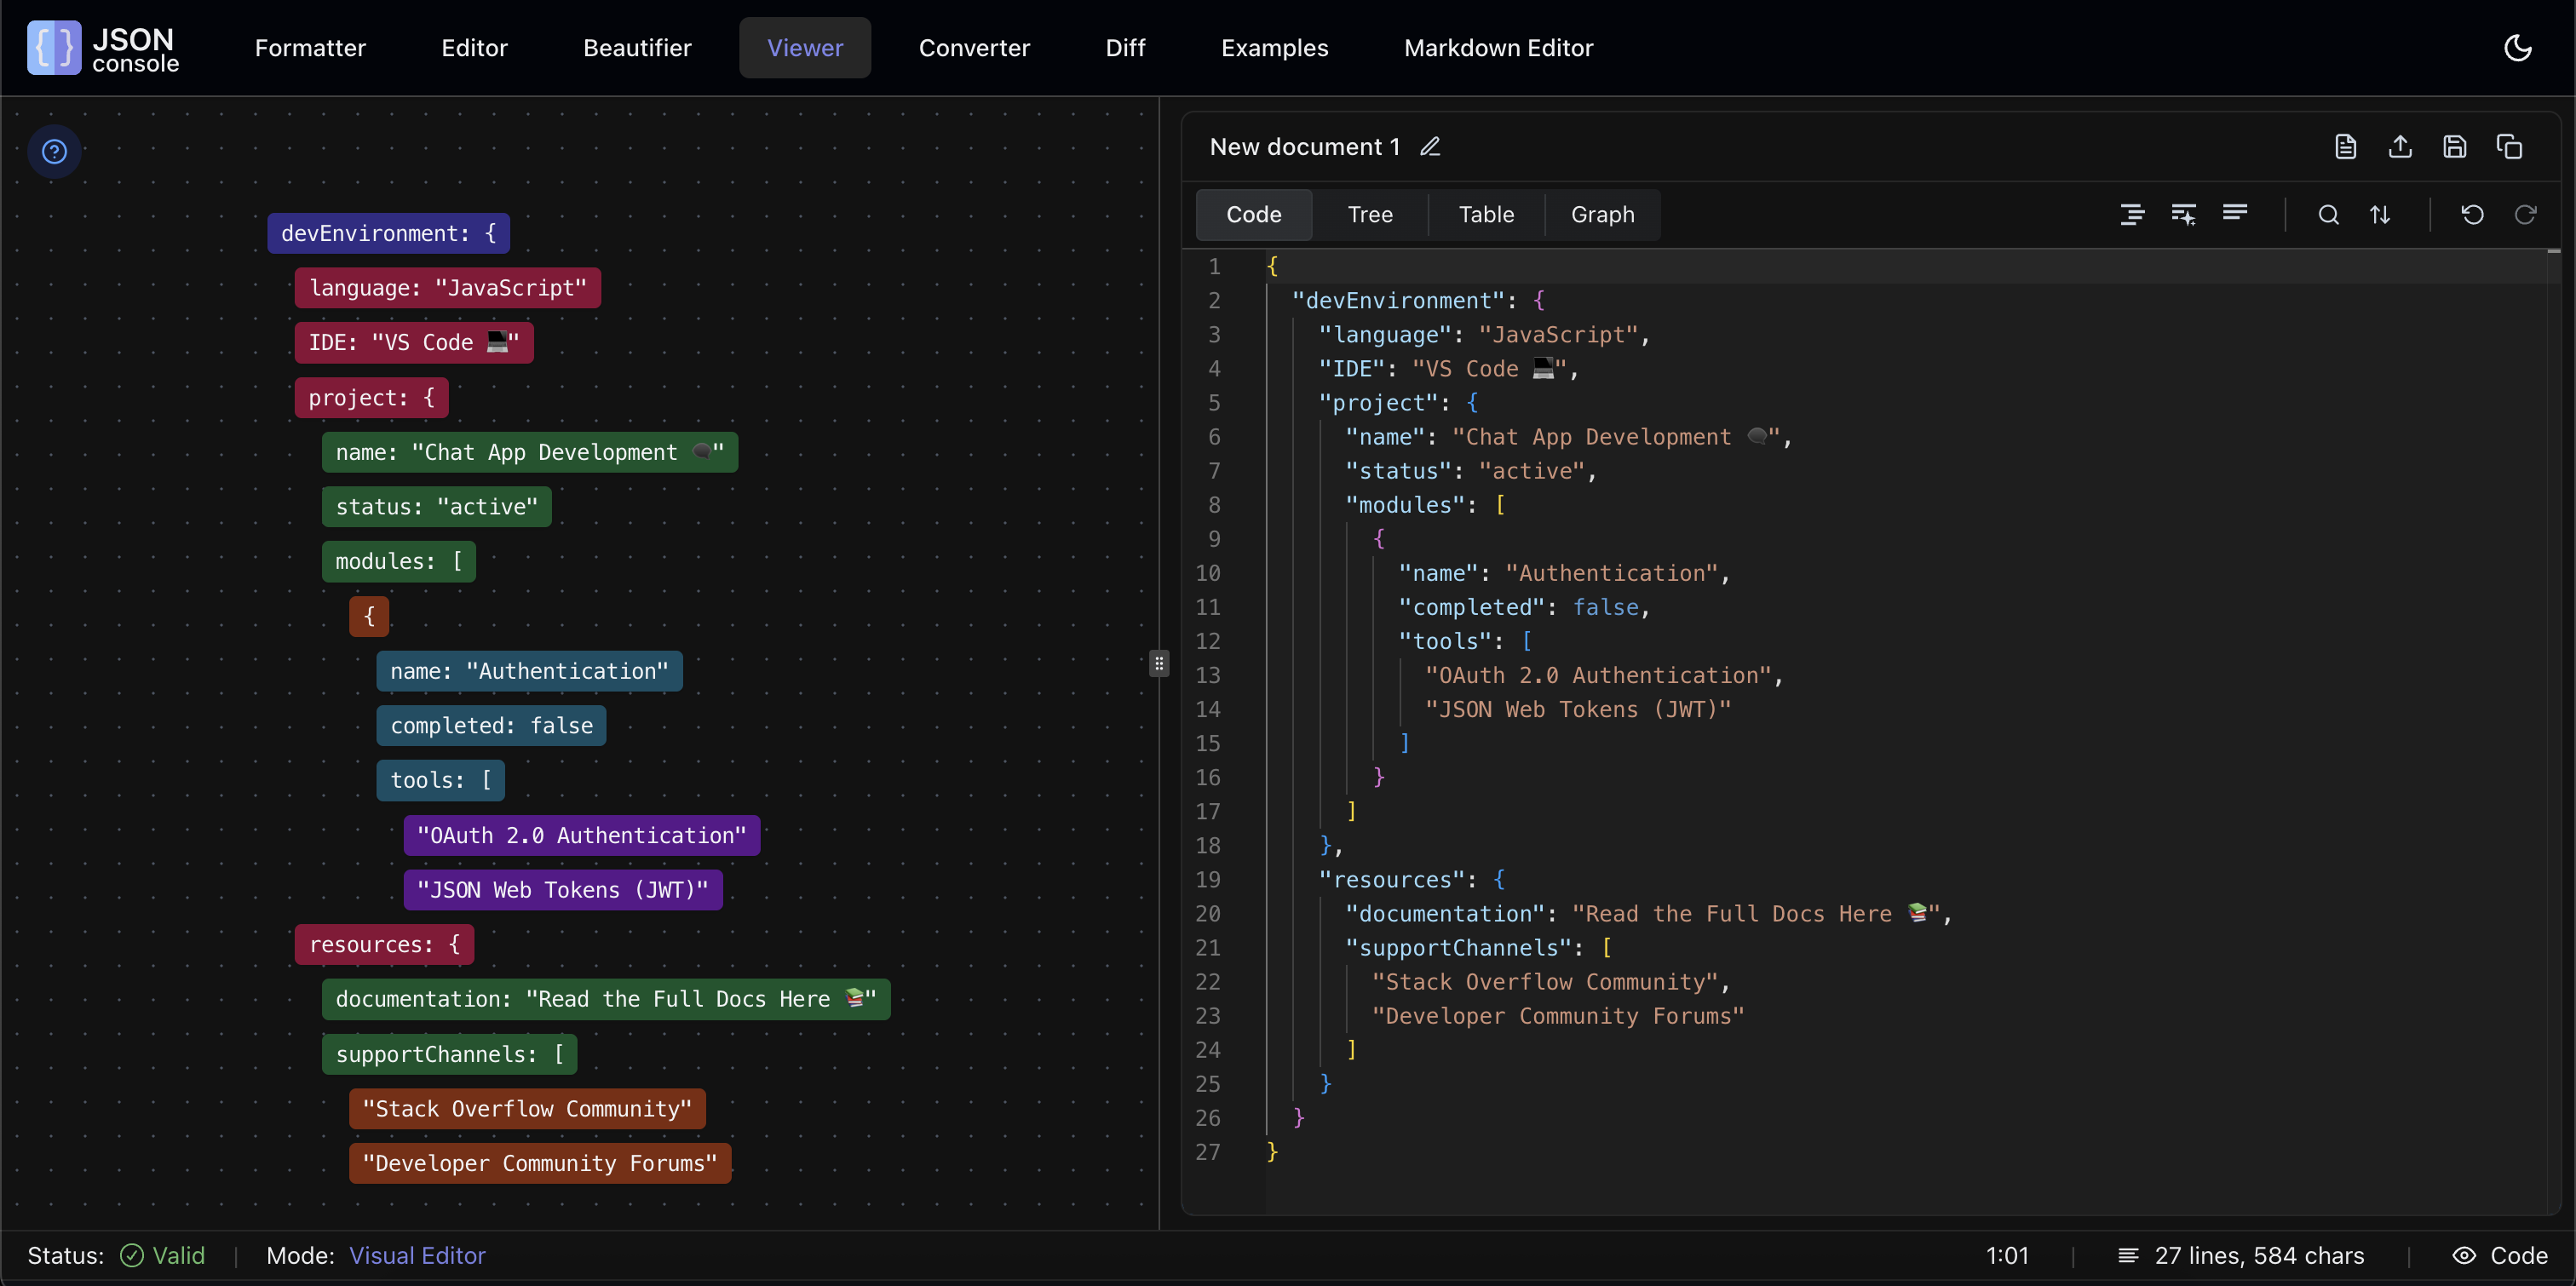Select the documentation node
Screen dimensions: 2576x1286
pyautogui.click(x=606, y=999)
